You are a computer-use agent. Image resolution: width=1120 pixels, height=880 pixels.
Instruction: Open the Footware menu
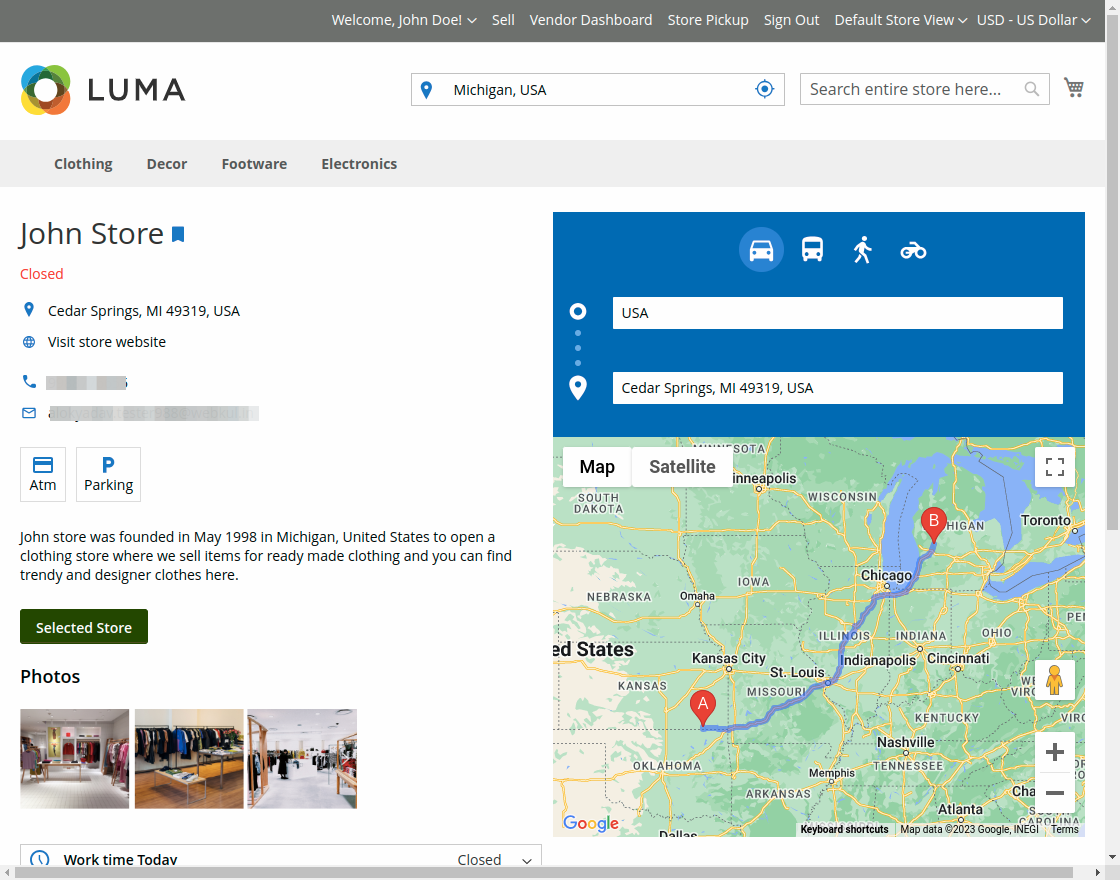point(254,164)
